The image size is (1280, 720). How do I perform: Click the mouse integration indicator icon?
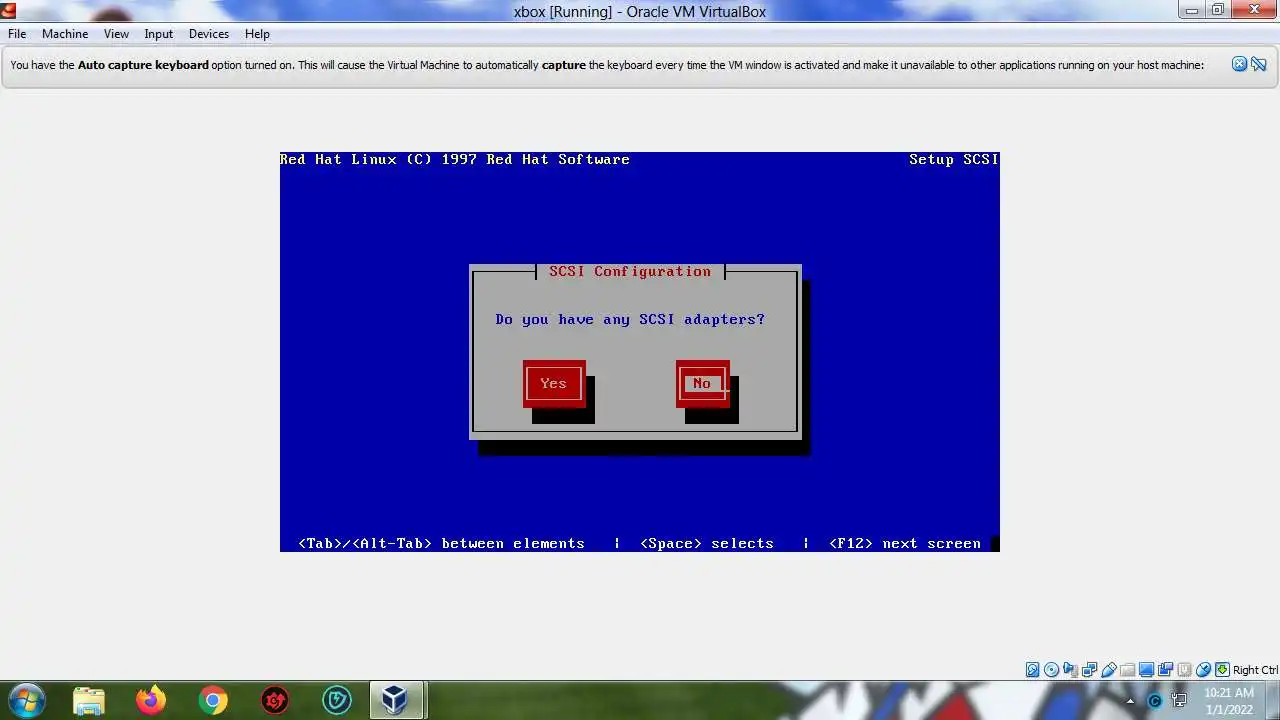(x=1203, y=670)
